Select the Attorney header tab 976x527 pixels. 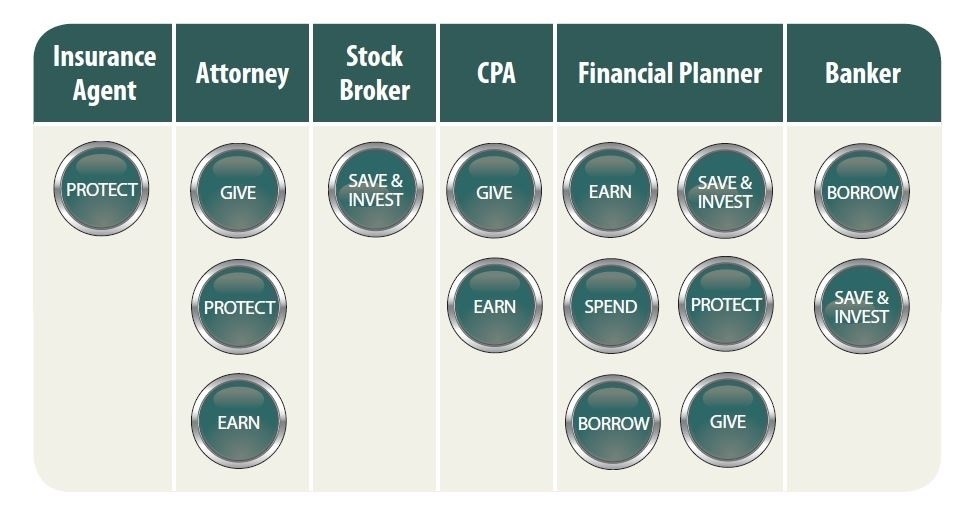(x=243, y=73)
